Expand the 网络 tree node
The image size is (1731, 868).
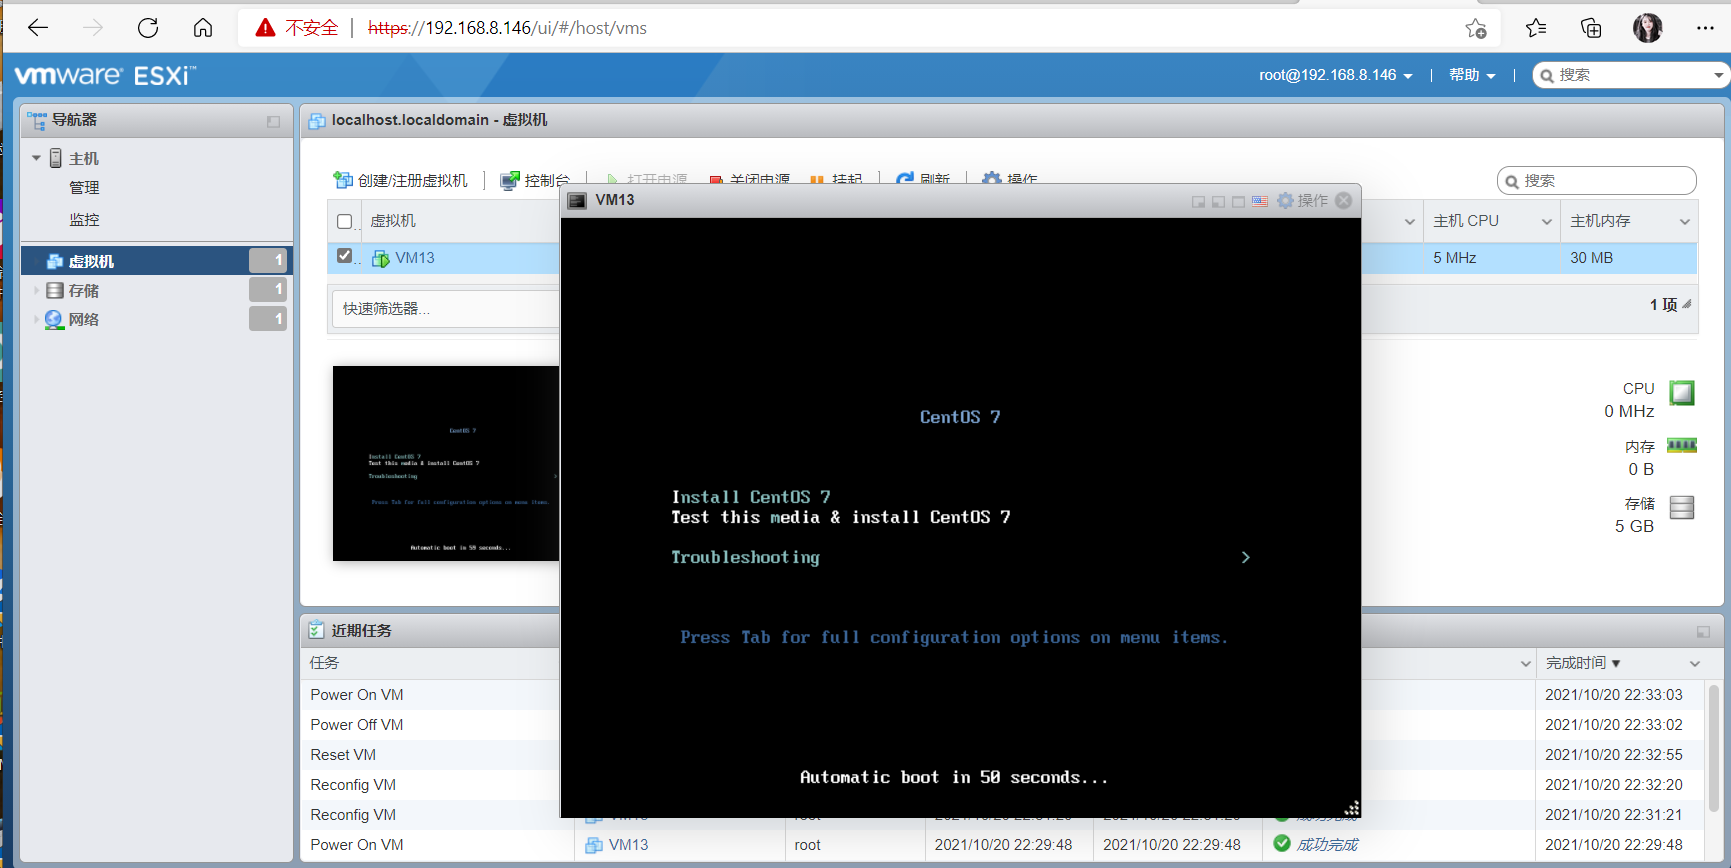(36, 320)
